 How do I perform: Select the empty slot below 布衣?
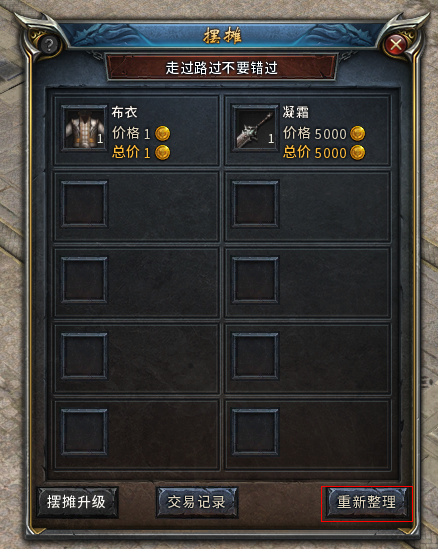coord(84,204)
